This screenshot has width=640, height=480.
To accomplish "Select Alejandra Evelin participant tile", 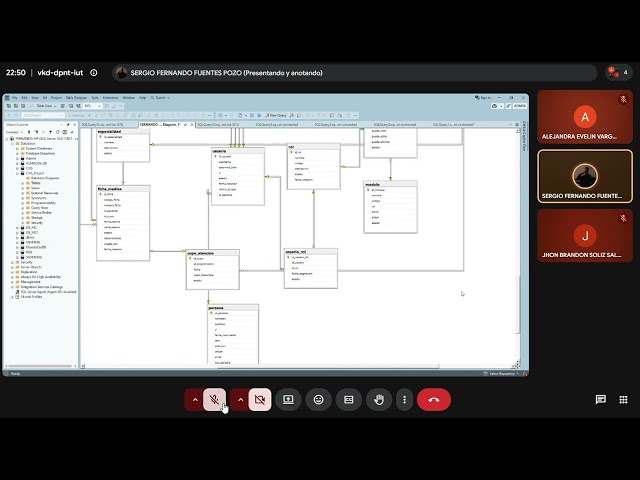I will 585,117.
